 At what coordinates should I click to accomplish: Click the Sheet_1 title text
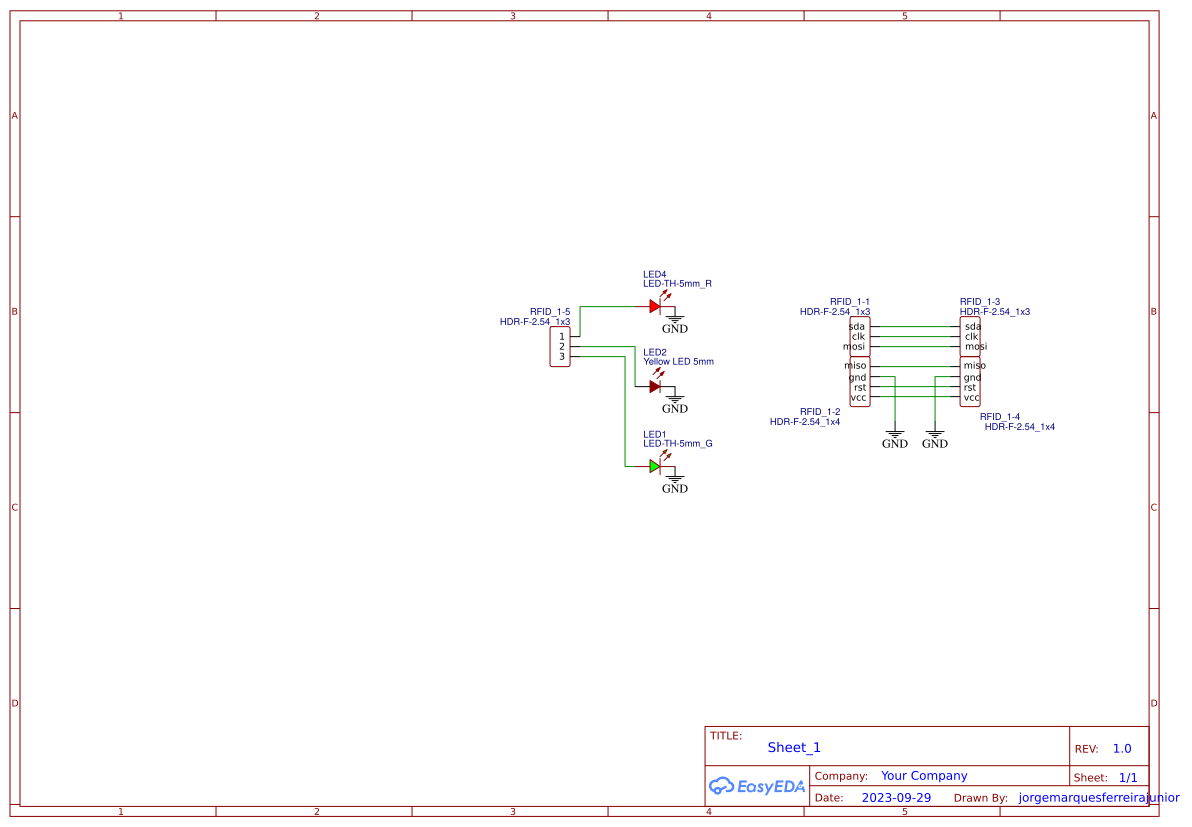794,747
